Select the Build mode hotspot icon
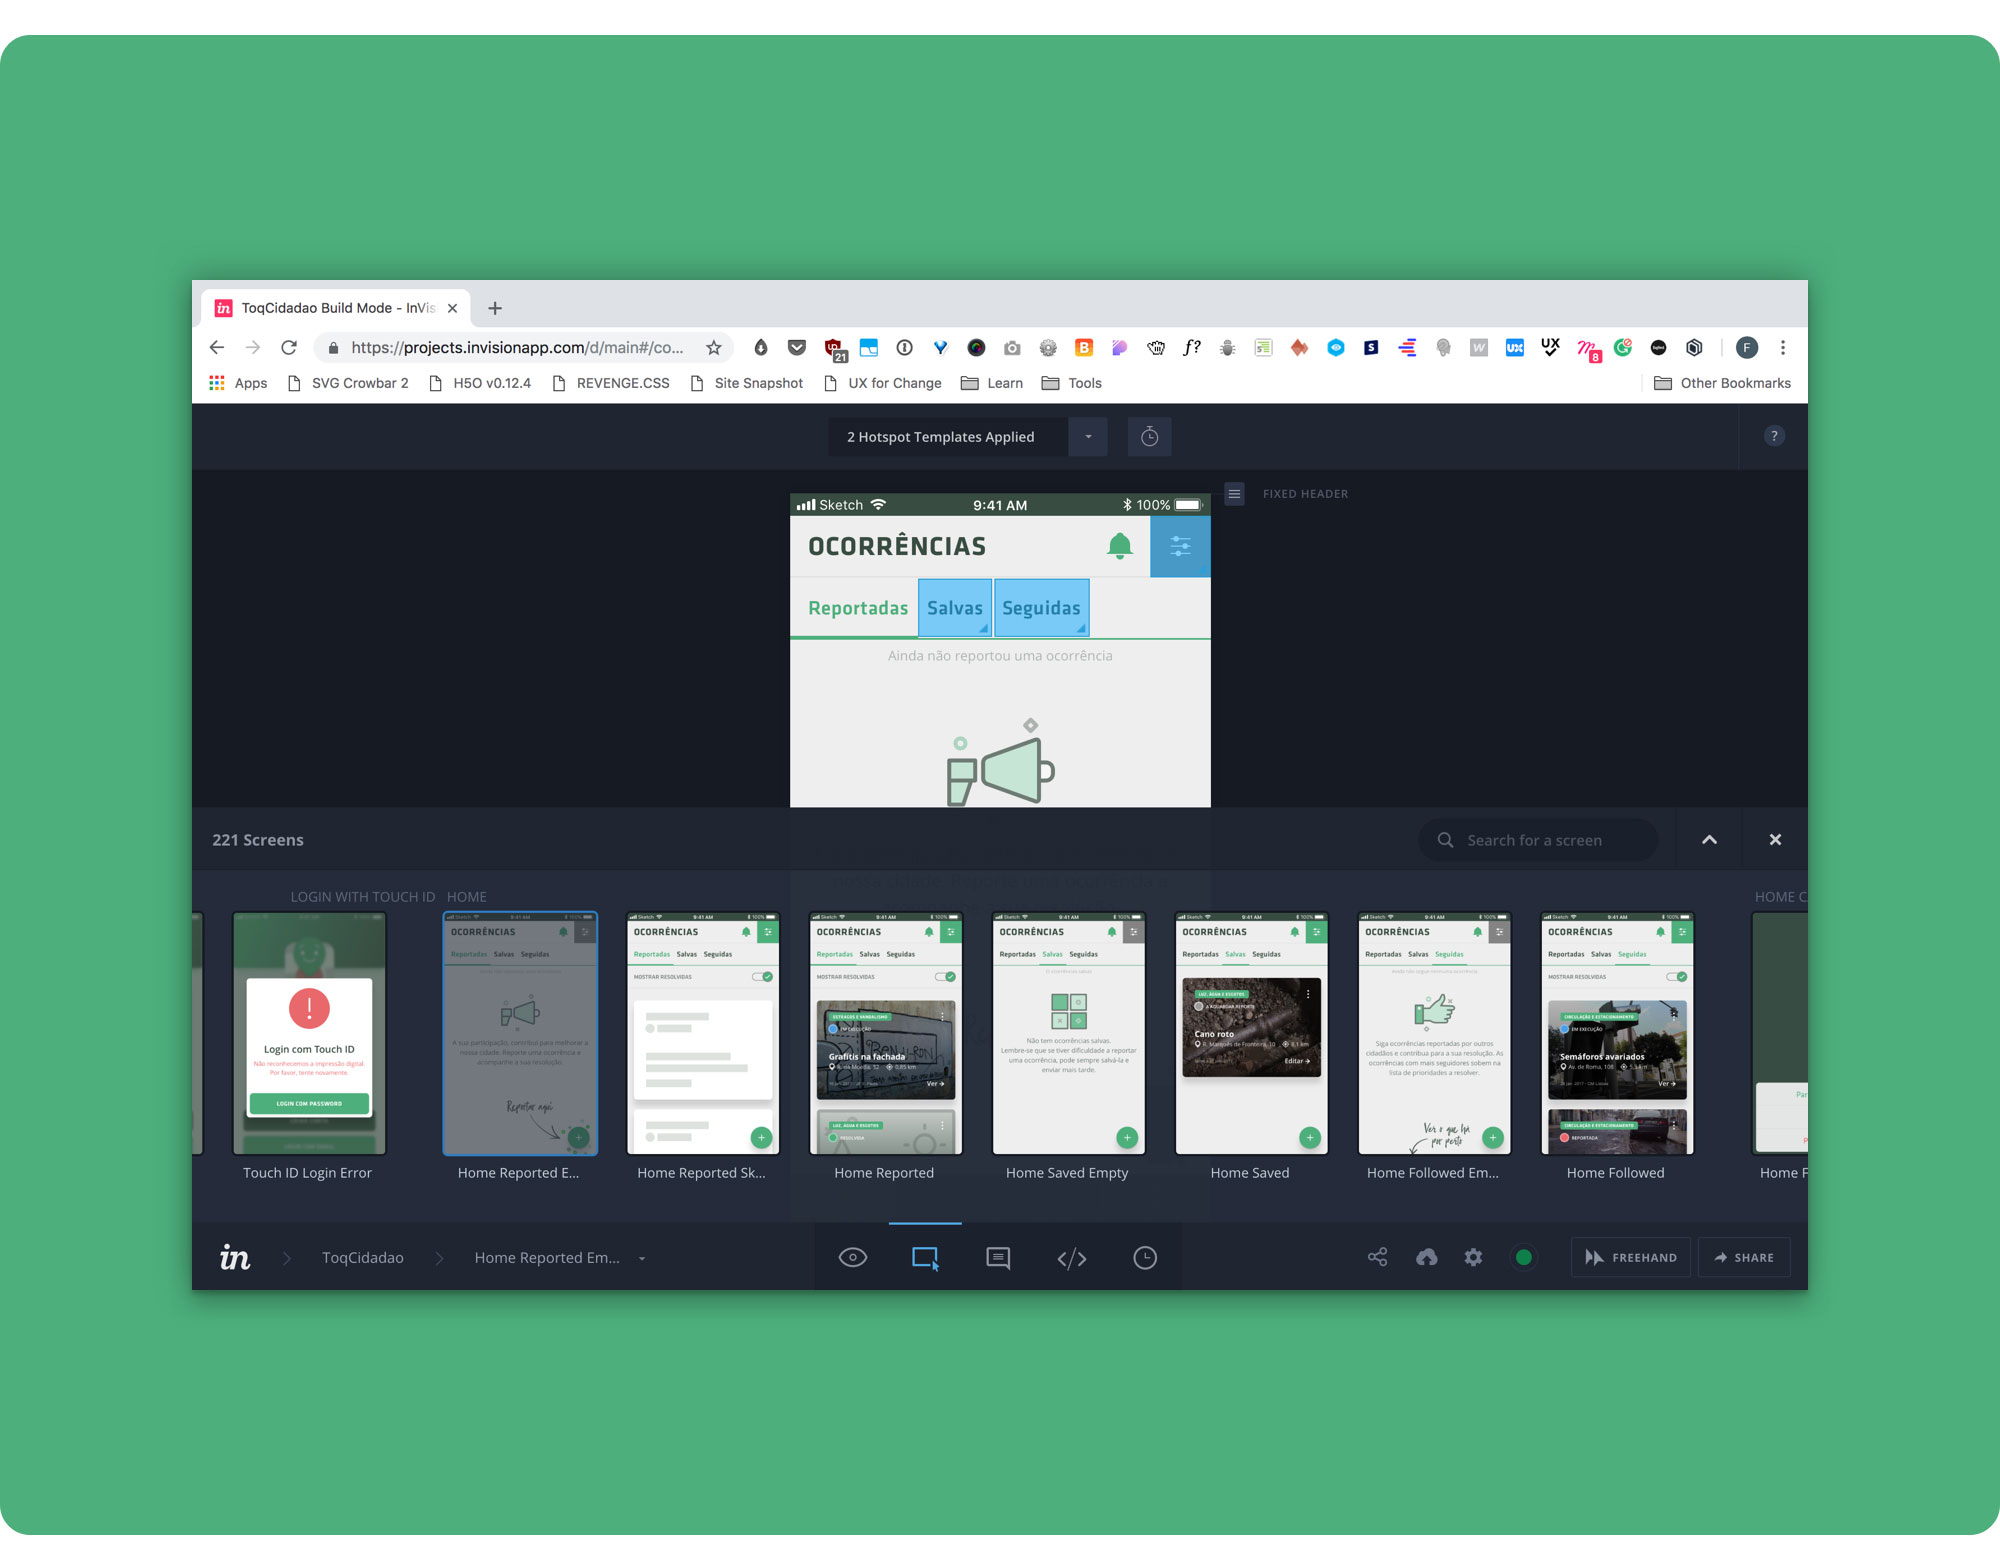 point(925,1257)
